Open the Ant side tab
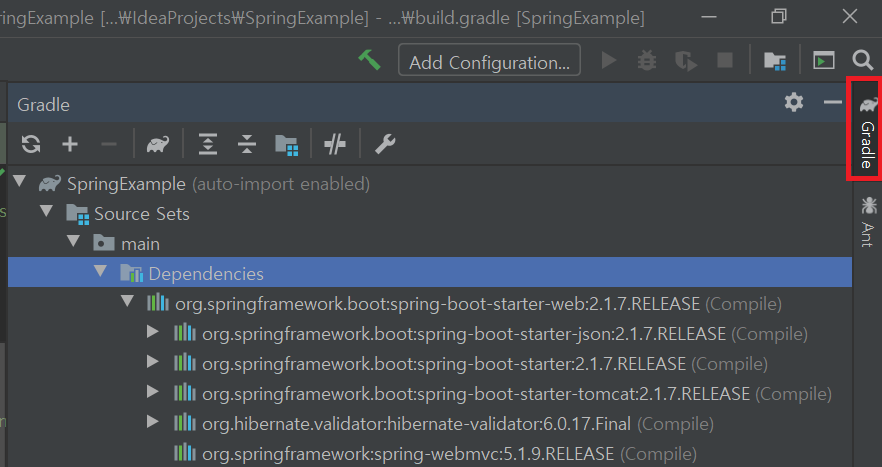 [x=867, y=221]
